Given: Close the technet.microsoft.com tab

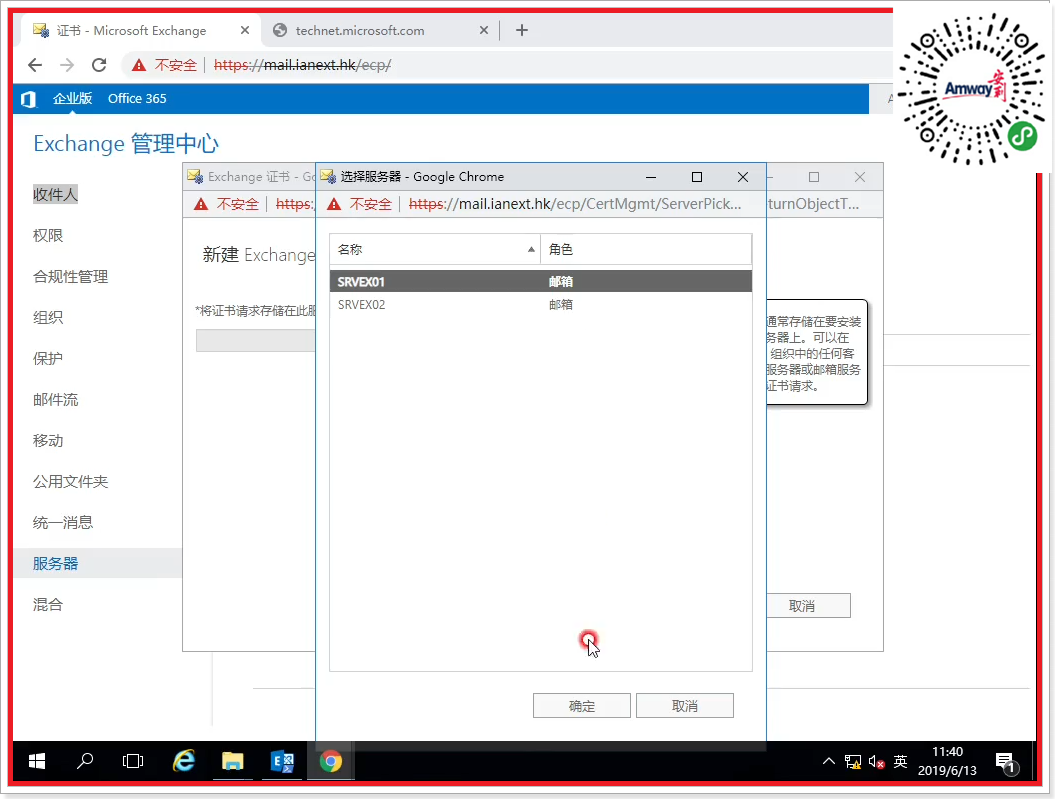Looking at the screenshot, I should coord(483,30).
